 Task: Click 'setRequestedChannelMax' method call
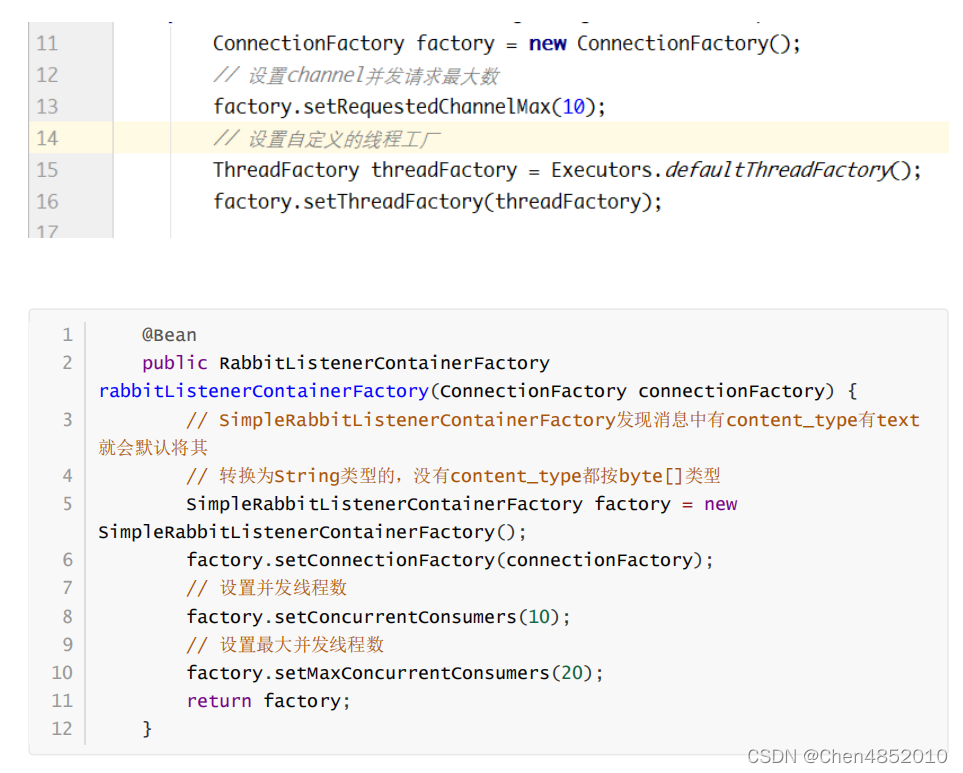pyautogui.click(x=426, y=107)
